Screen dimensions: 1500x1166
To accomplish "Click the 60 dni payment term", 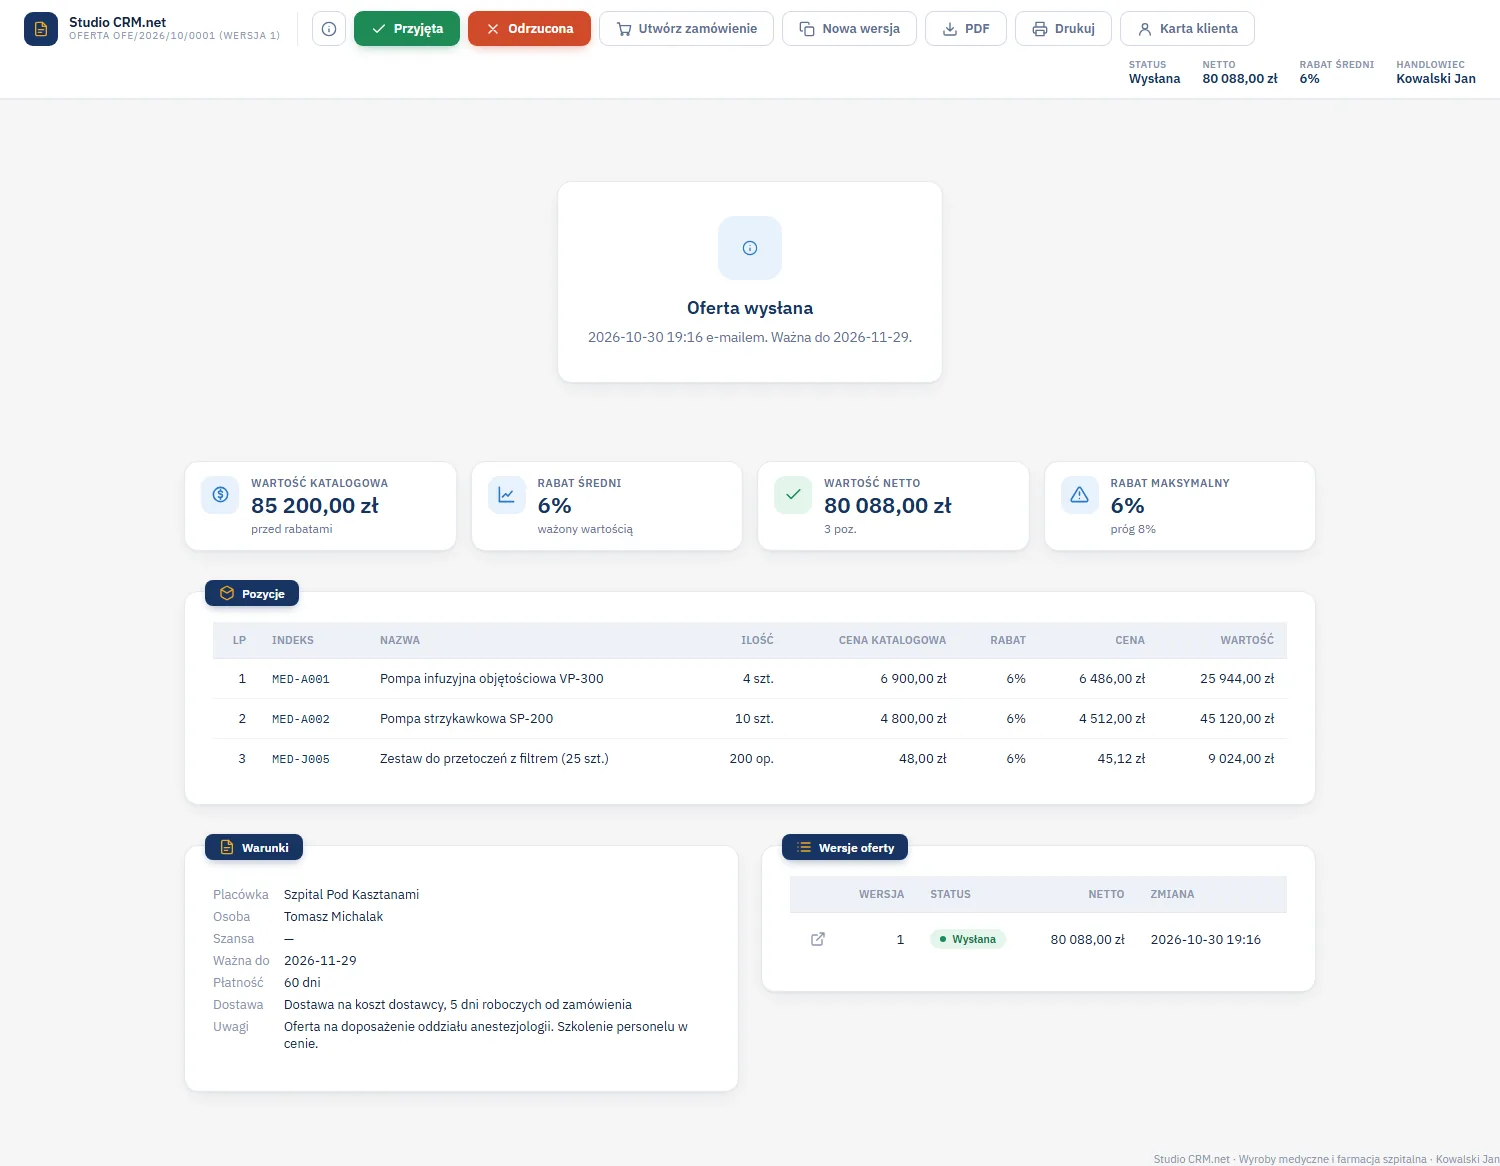I will [x=302, y=983].
